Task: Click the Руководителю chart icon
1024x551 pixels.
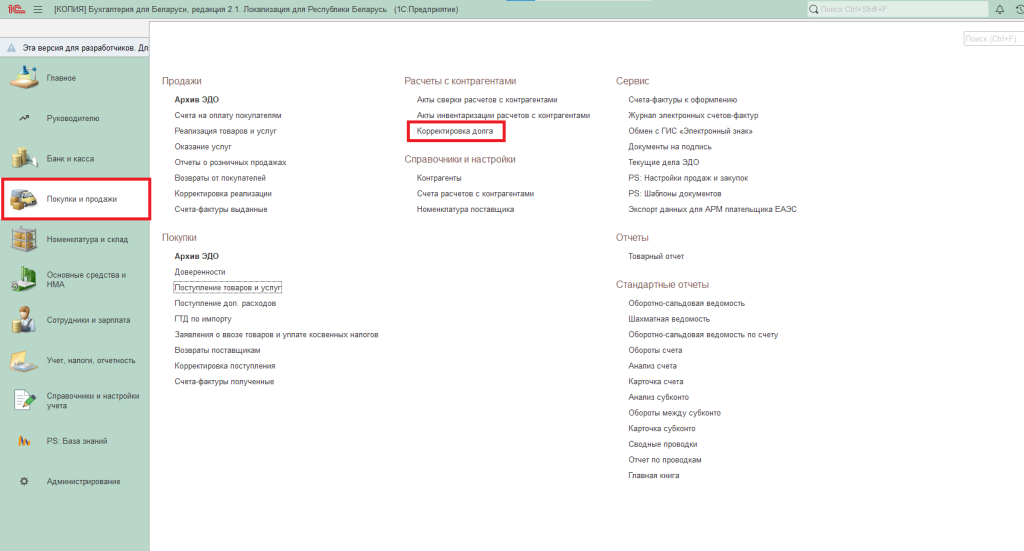Action: pyautogui.click(x=24, y=118)
